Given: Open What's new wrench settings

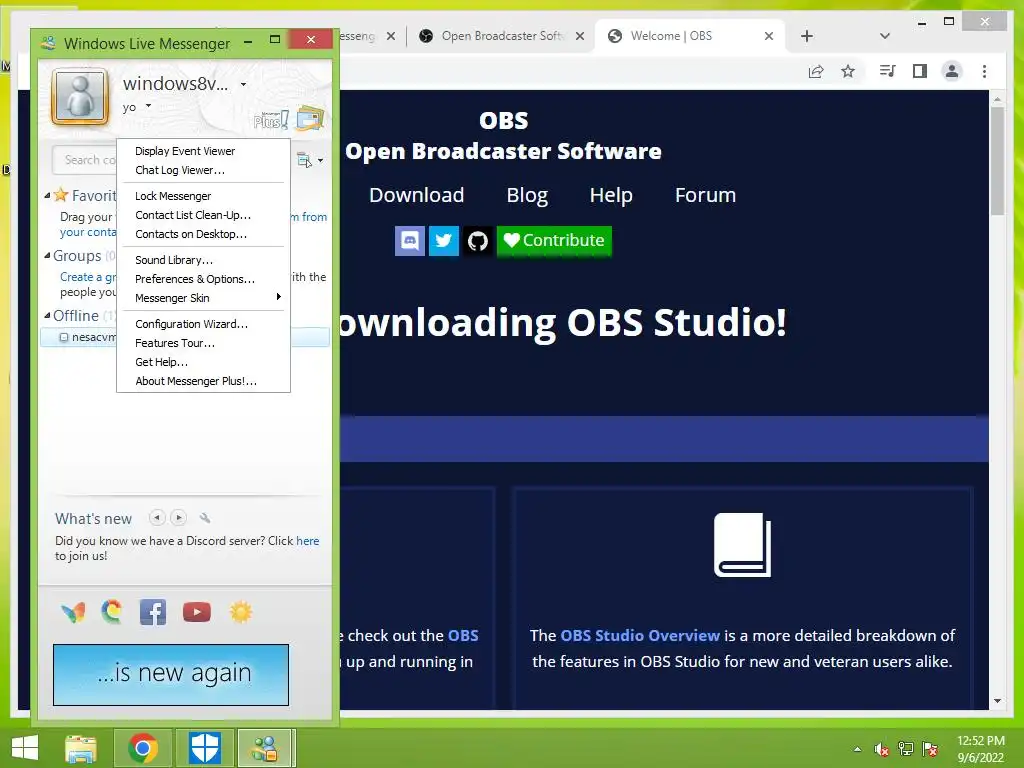Looking at the screenshot, I should (x=205, y=518).
